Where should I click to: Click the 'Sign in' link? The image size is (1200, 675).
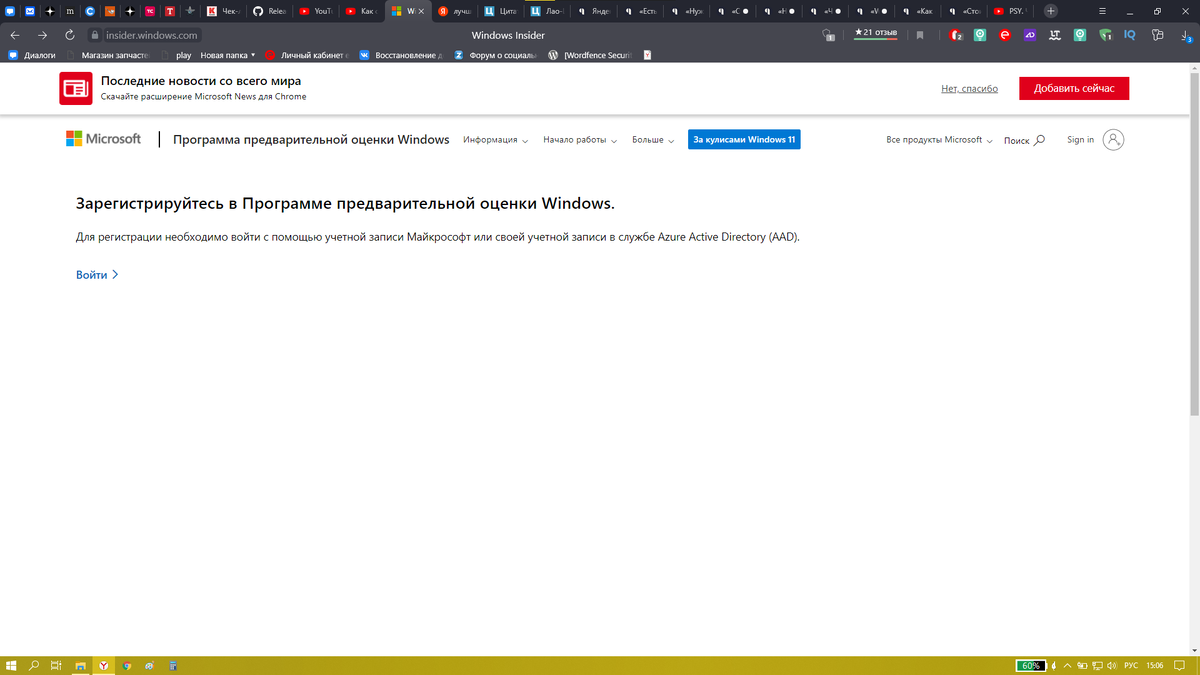pos(1080,140)
